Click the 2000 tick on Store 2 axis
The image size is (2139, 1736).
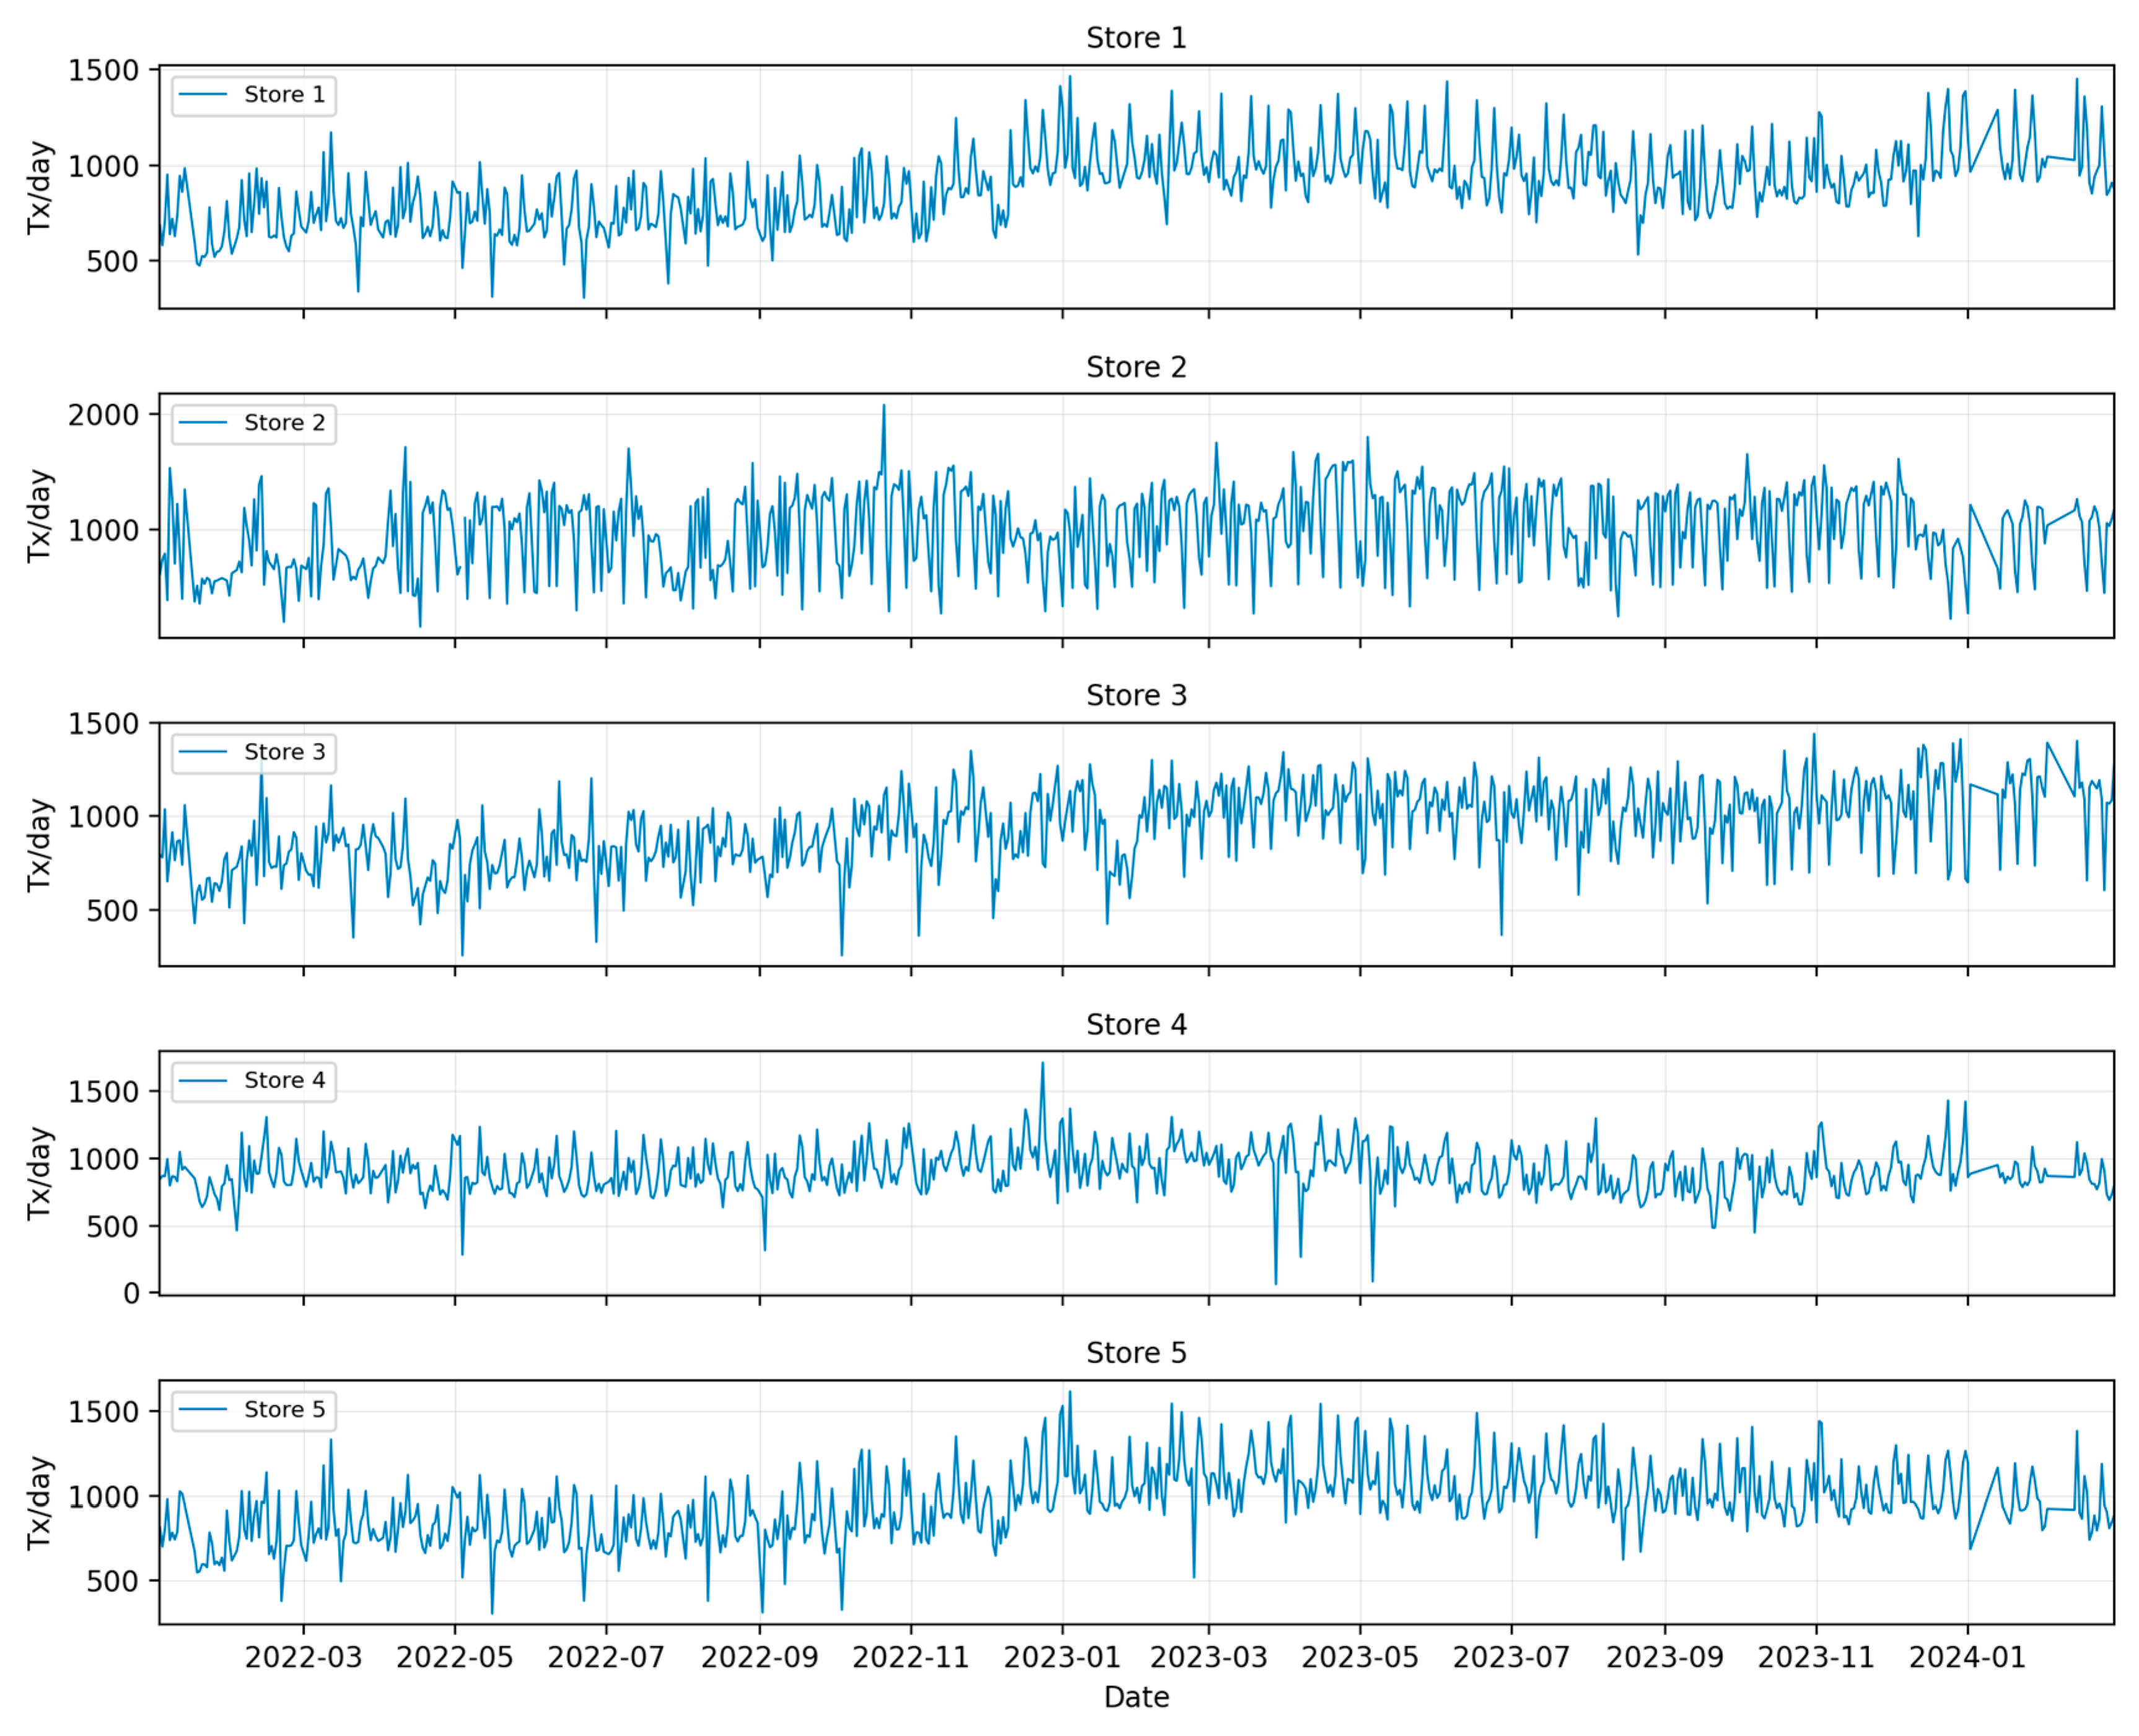[103, 415]
